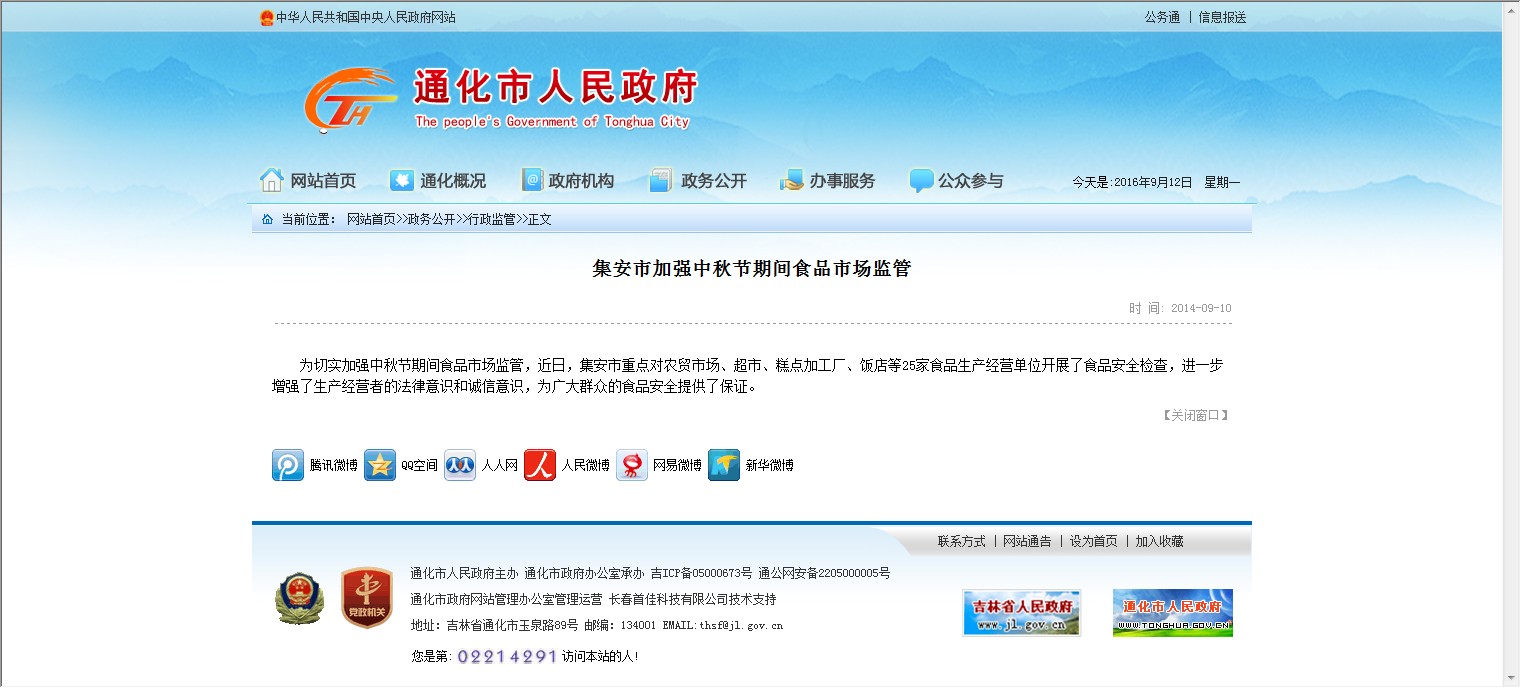Click the Tencent Weibo (腾讯微博) share icon
The height and width of the screenshot is (688, 1521).
click(x=288, y=465)
